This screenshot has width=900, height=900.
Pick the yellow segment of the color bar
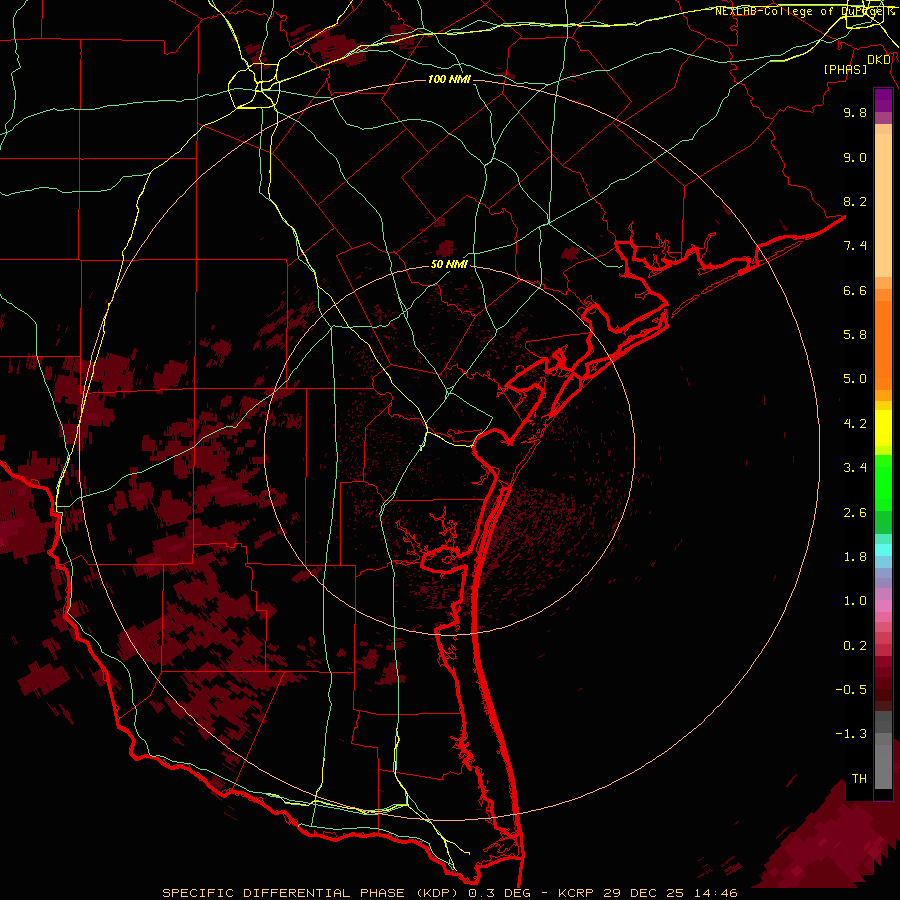point(883,428)
